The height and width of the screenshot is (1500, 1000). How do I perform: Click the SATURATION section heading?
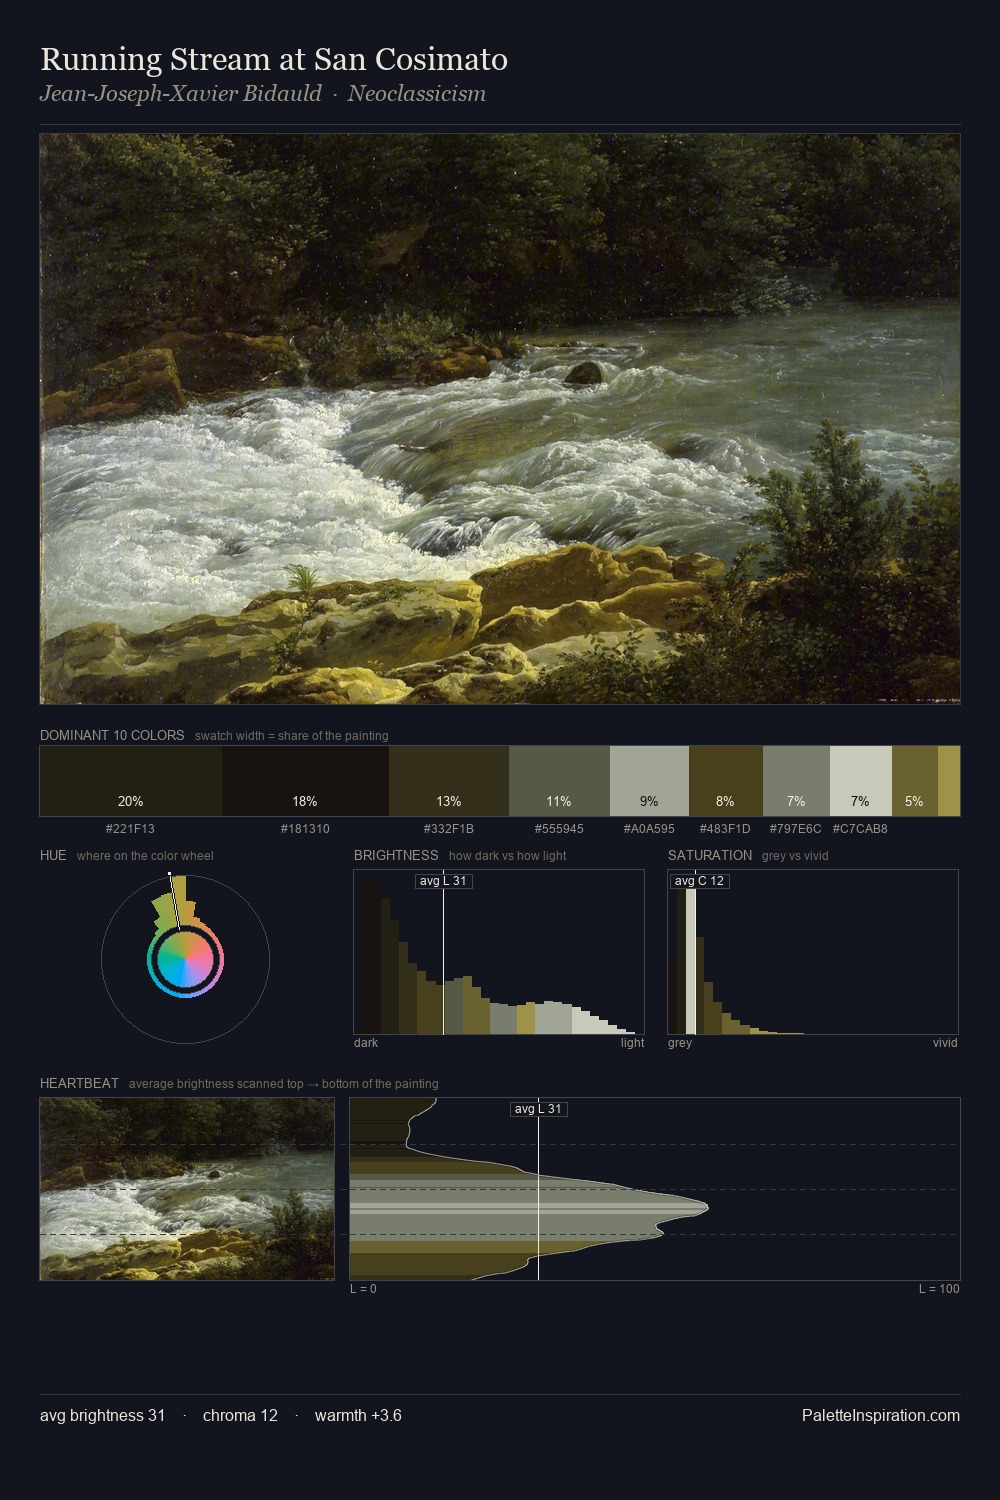click(x=710, y=855)
